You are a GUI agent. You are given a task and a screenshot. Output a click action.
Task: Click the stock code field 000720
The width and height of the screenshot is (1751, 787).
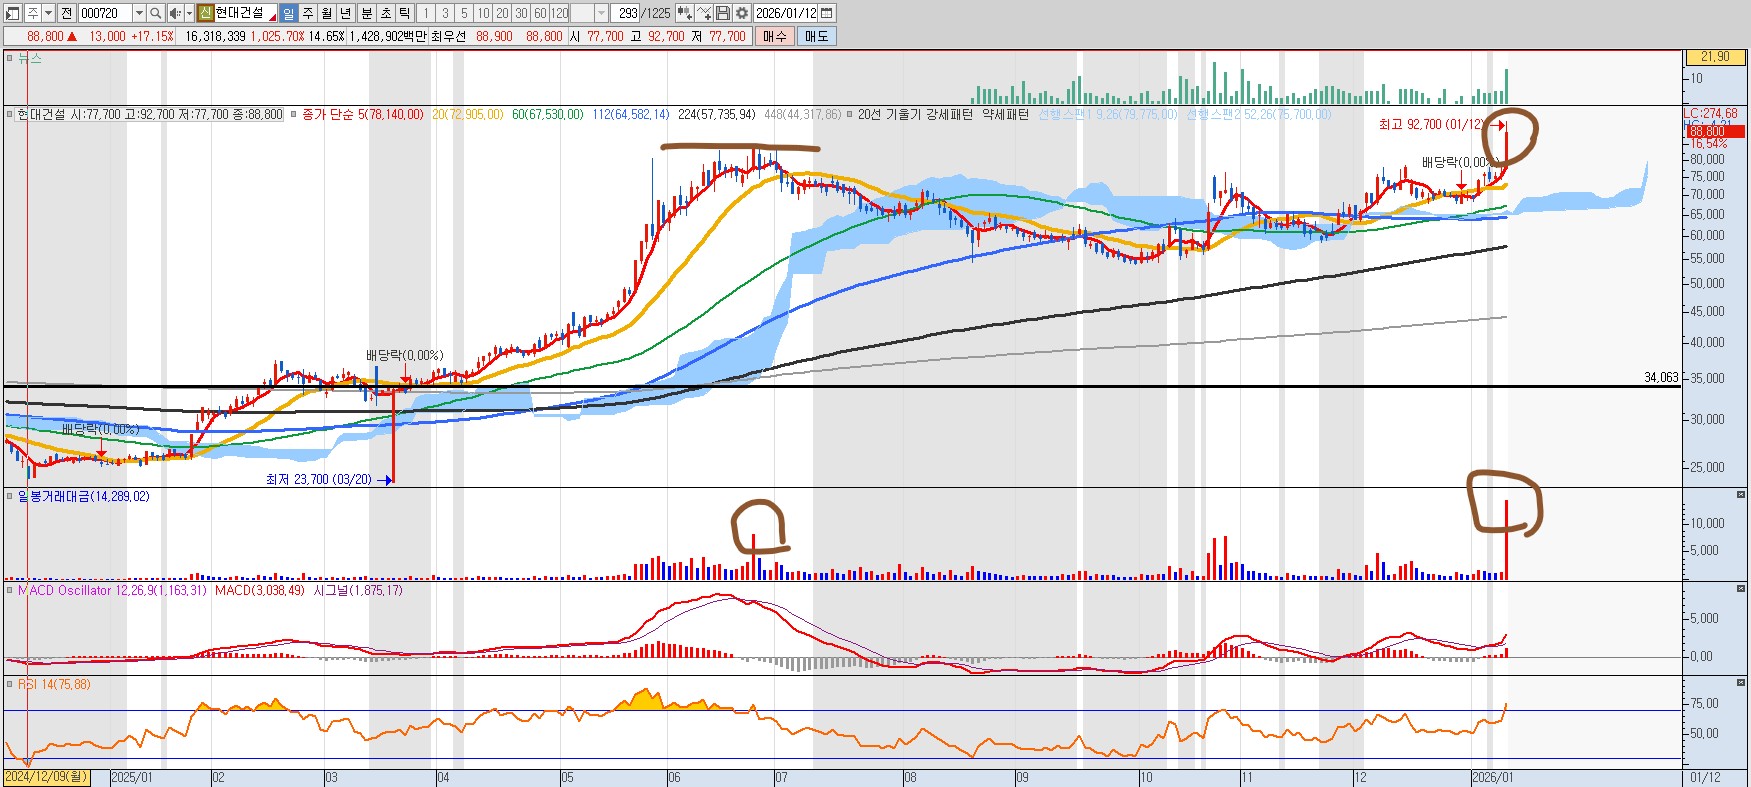pyautogui.click(x=105, y=13)
